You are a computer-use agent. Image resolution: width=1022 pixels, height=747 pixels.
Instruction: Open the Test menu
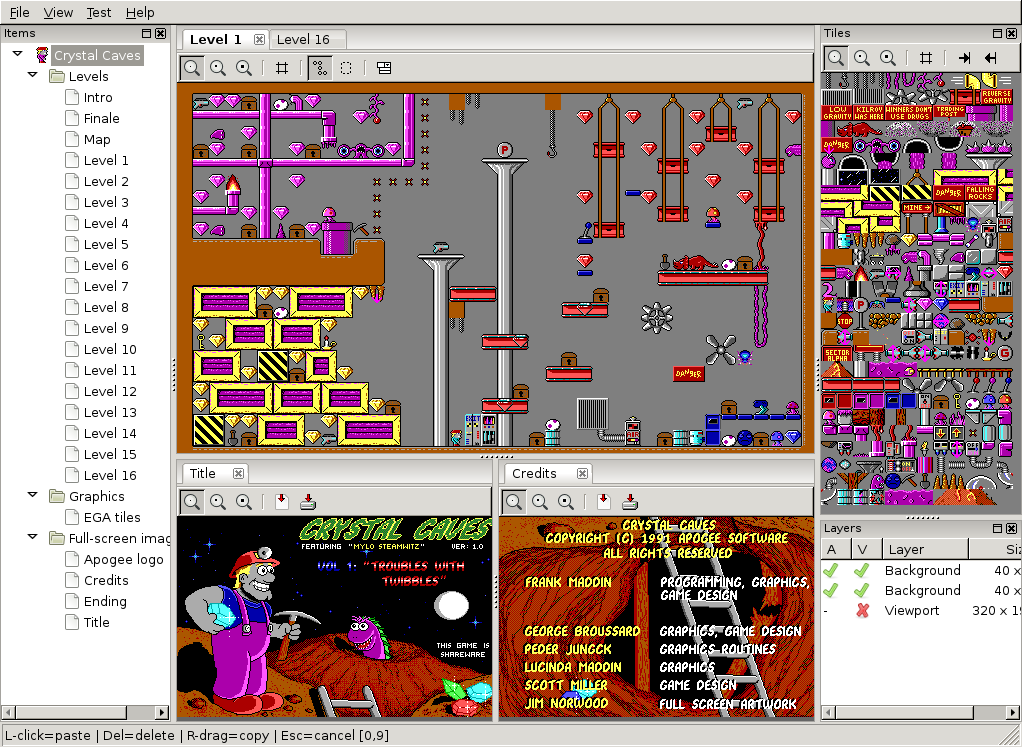click(x=99, y=12)
